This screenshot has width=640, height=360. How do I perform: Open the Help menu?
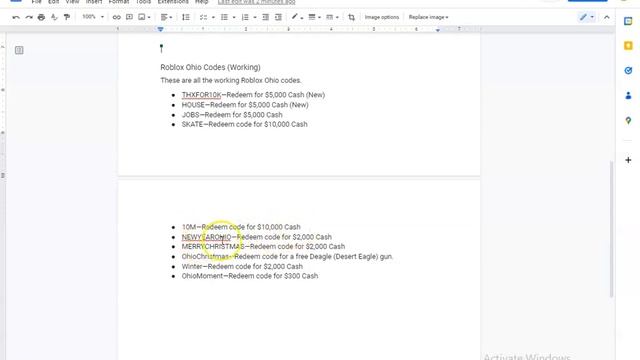click(202, 2)
